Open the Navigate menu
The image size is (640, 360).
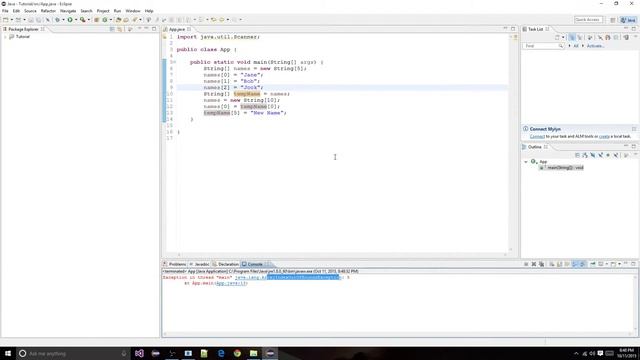[x=68, y=11]
